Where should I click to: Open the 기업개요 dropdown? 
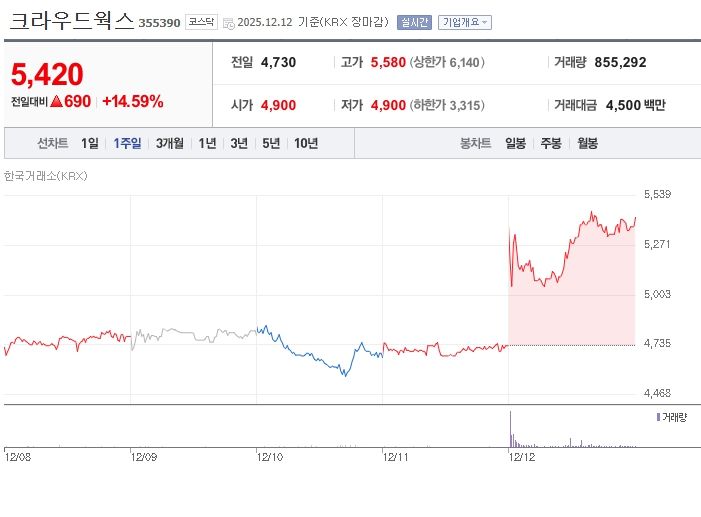(465, 22)
